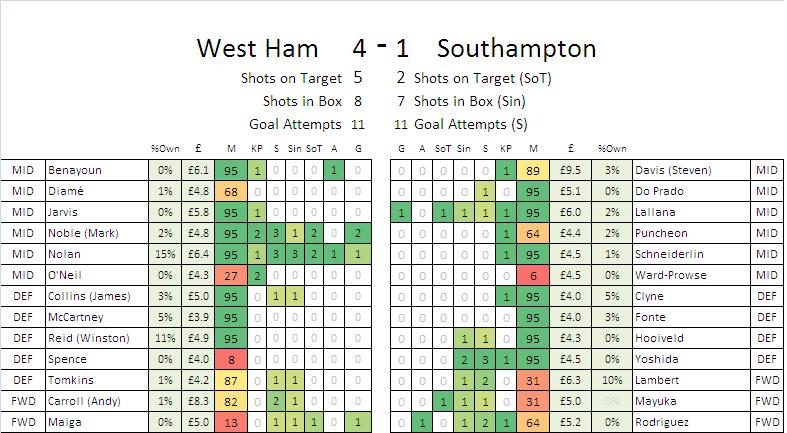Click the Southampton team title
The width and height of the screenshot is (787, 433).
[516, 47]
